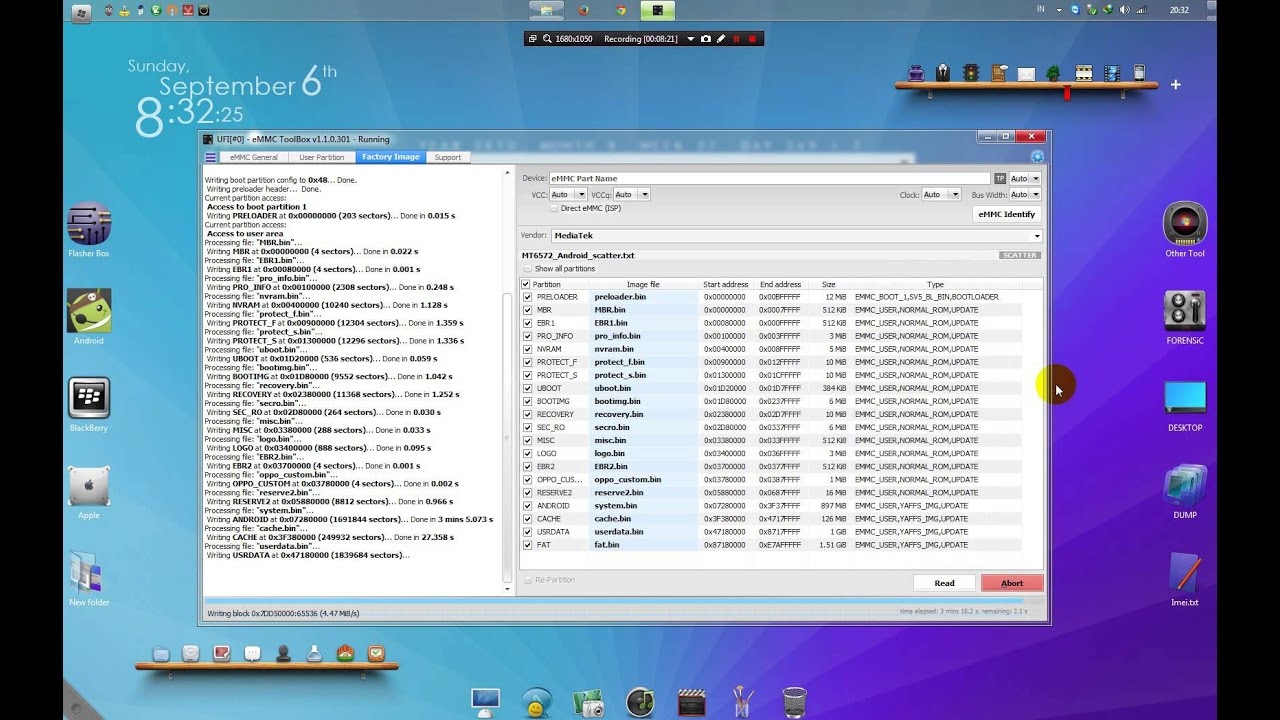This screenshot has width=1280, height=720.
Task: Open the trash bin dock icon
Action: tap(795, 702)
